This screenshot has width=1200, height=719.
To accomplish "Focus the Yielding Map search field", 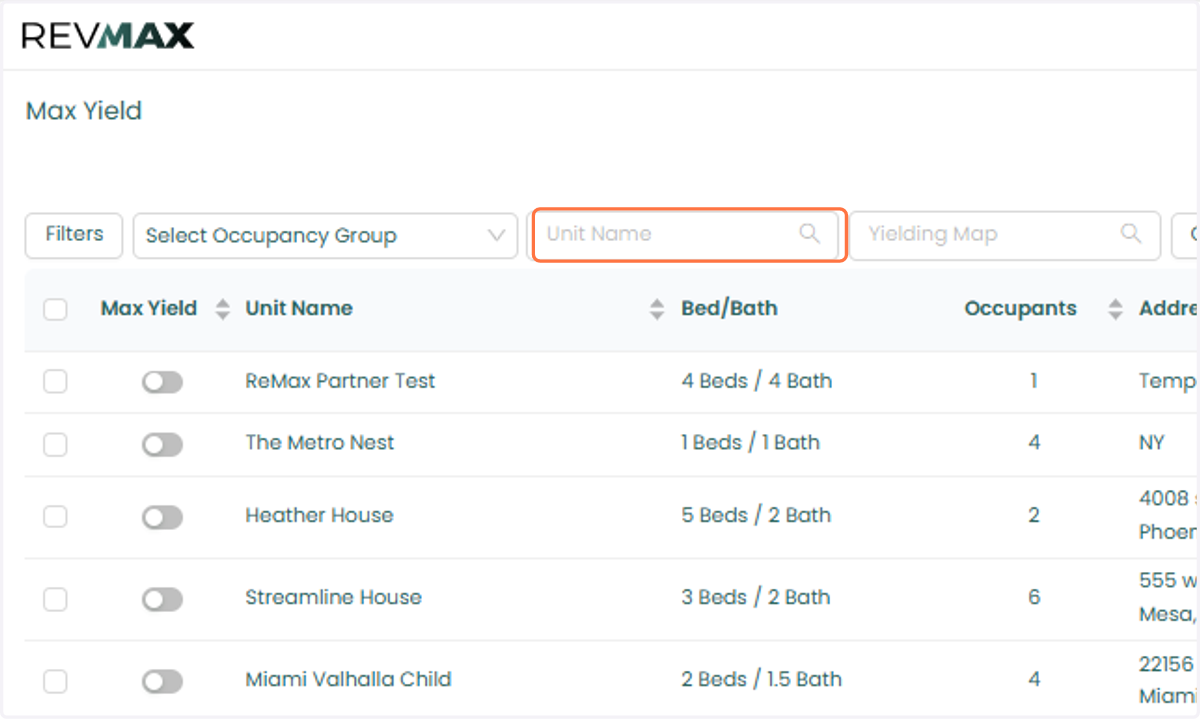I will (x=1005, y=235).
